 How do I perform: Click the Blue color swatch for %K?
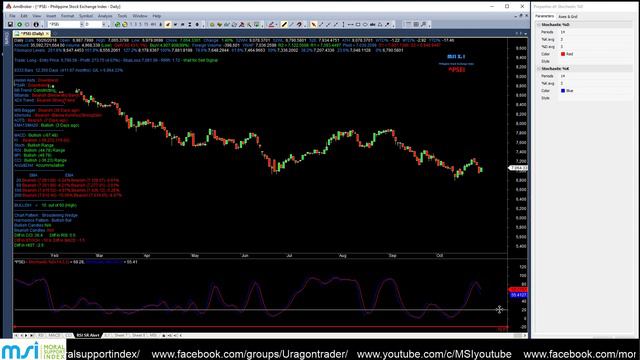tap(563, 91)
